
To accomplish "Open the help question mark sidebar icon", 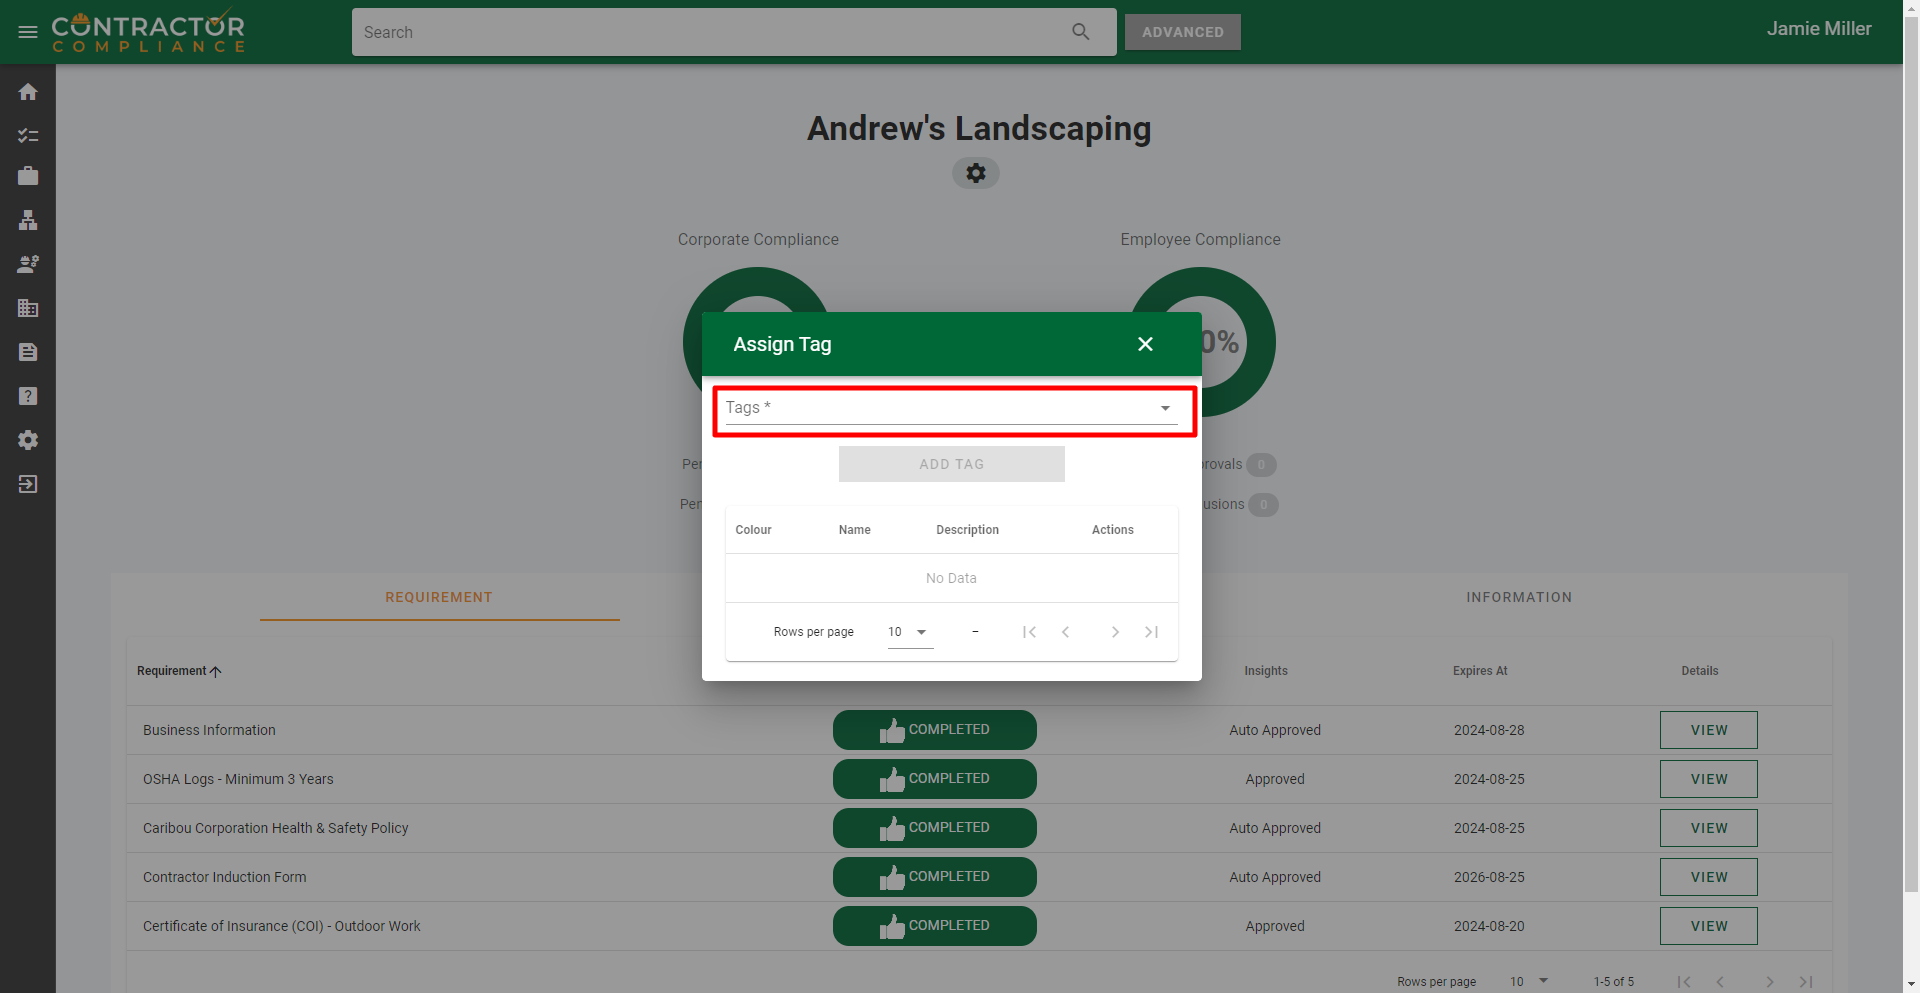I will coord(28,396).
